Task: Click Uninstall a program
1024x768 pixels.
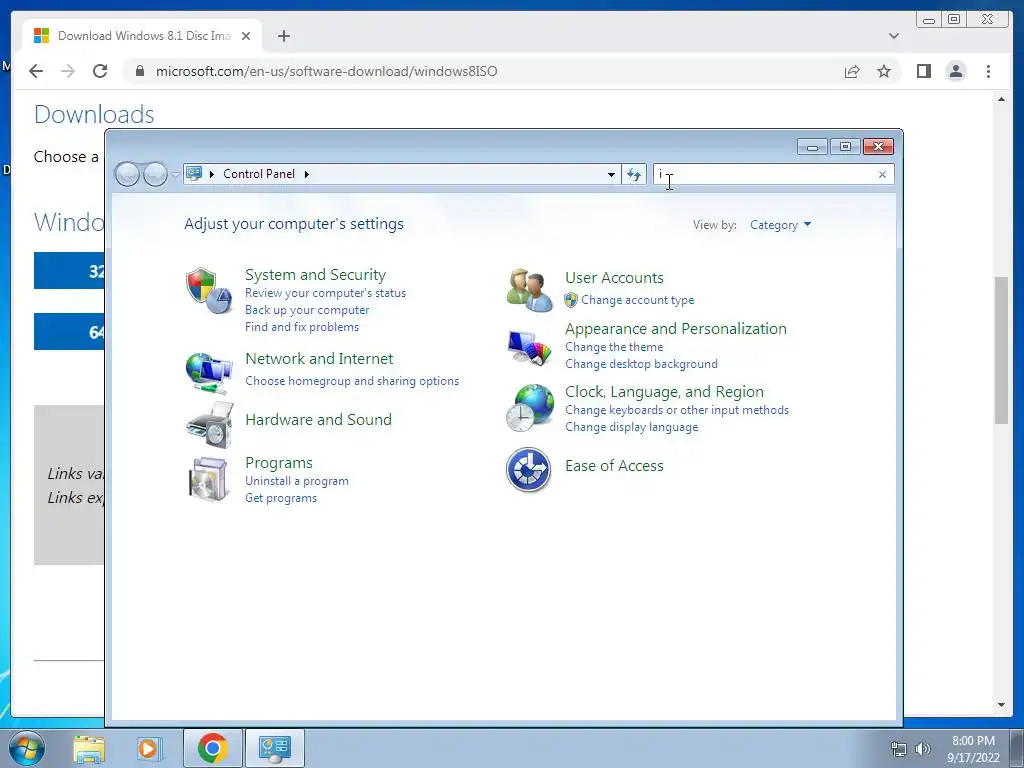Action: [296, 481]
